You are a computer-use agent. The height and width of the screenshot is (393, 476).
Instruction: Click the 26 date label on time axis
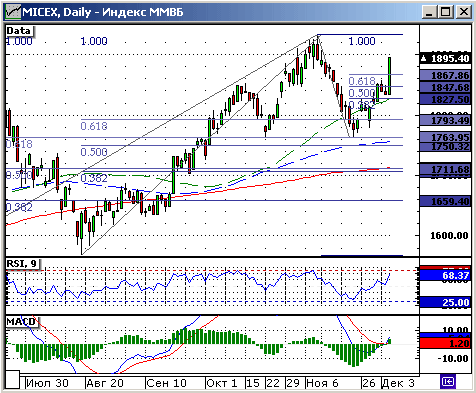click(x=369, y=383)
